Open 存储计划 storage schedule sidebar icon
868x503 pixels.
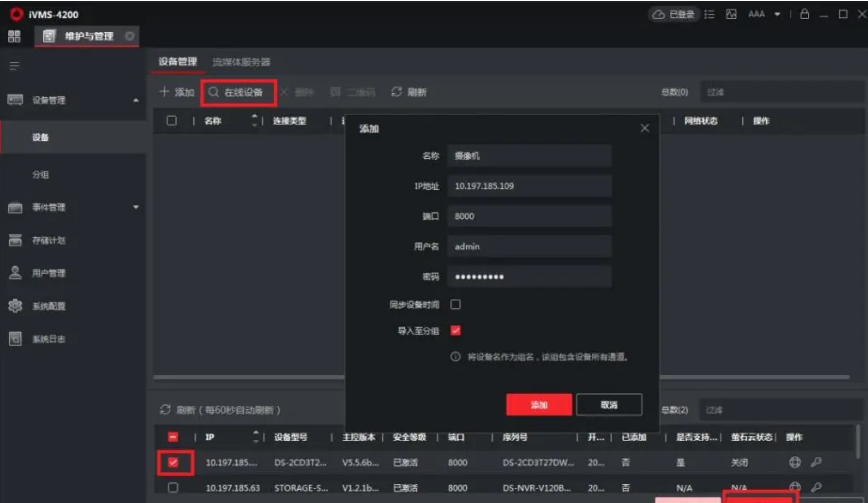[15, 240]
